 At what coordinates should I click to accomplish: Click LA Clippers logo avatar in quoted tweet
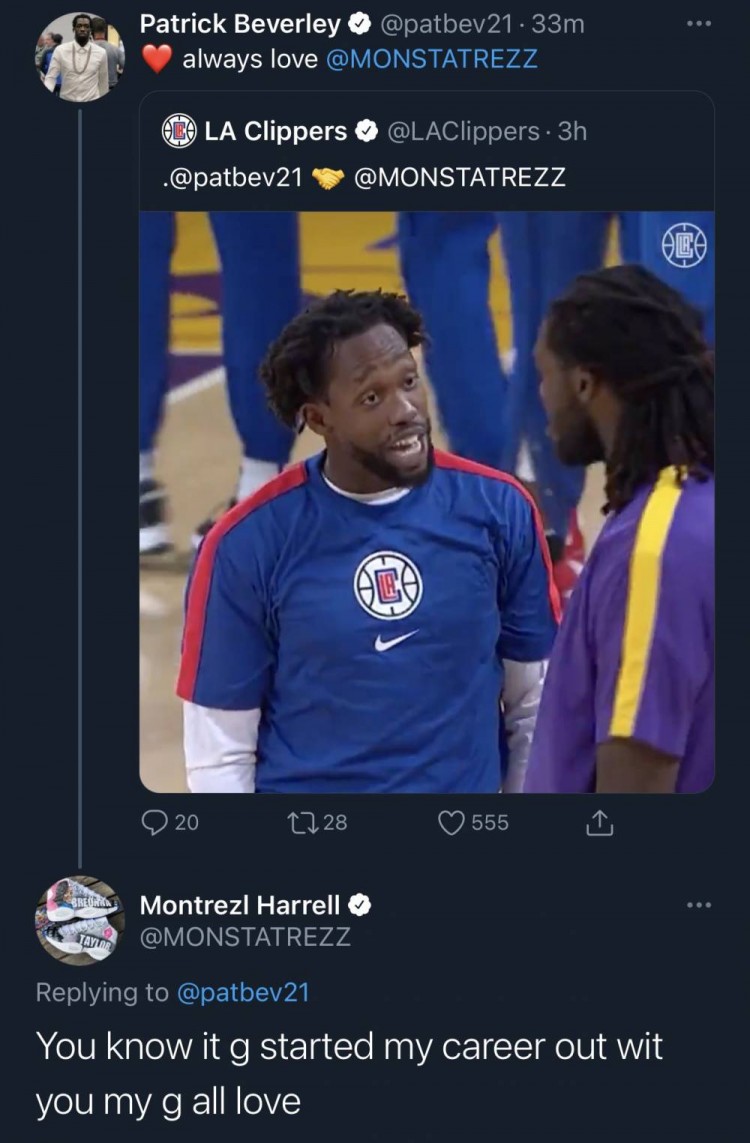point(180,131)
